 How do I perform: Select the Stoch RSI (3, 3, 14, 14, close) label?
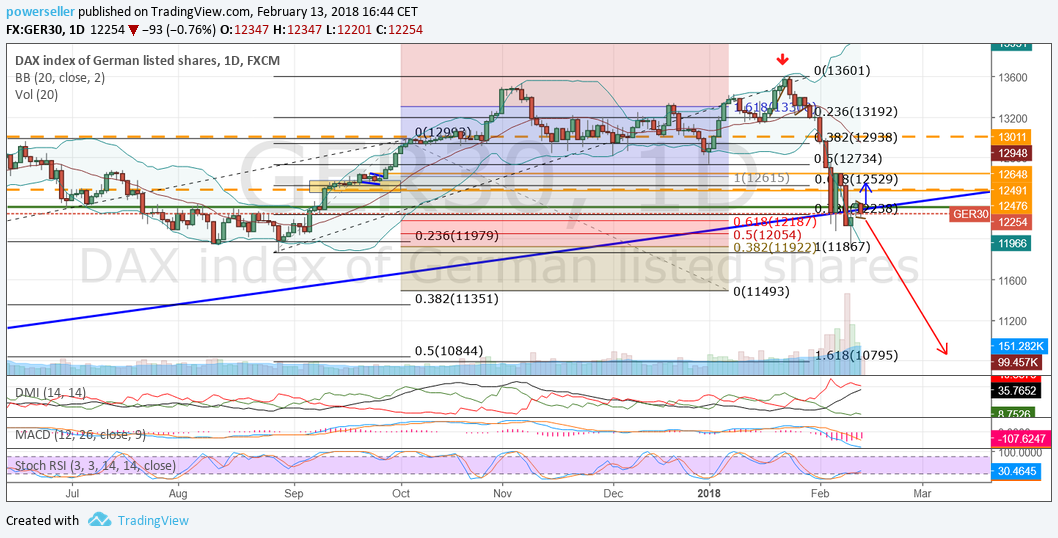pyautogui.click(x=95, y=466)
